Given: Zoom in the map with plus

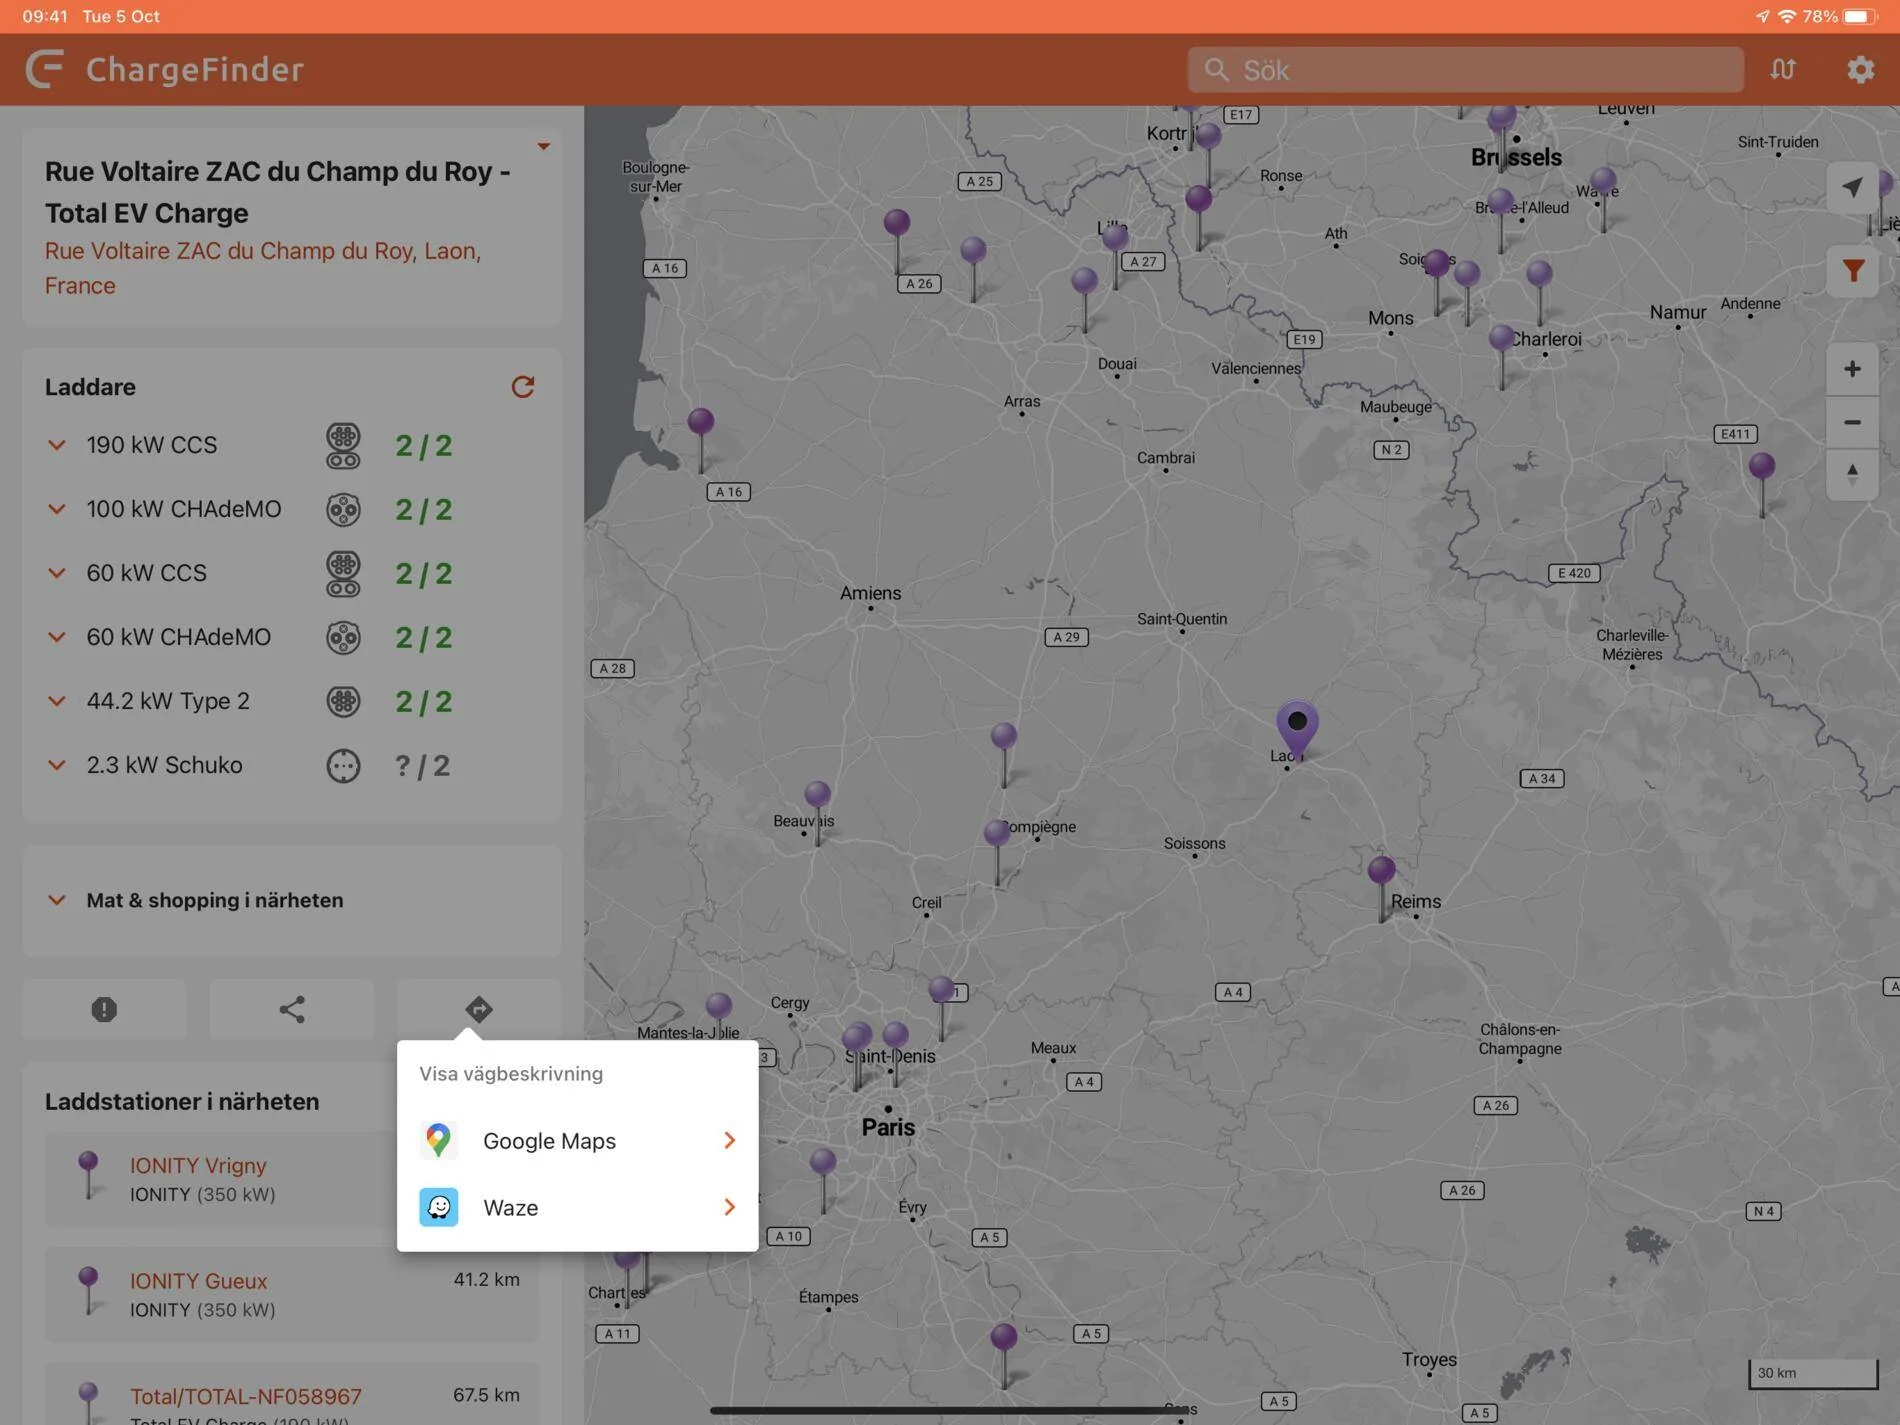Looking at the screenshot, I should pos(1852,369).
